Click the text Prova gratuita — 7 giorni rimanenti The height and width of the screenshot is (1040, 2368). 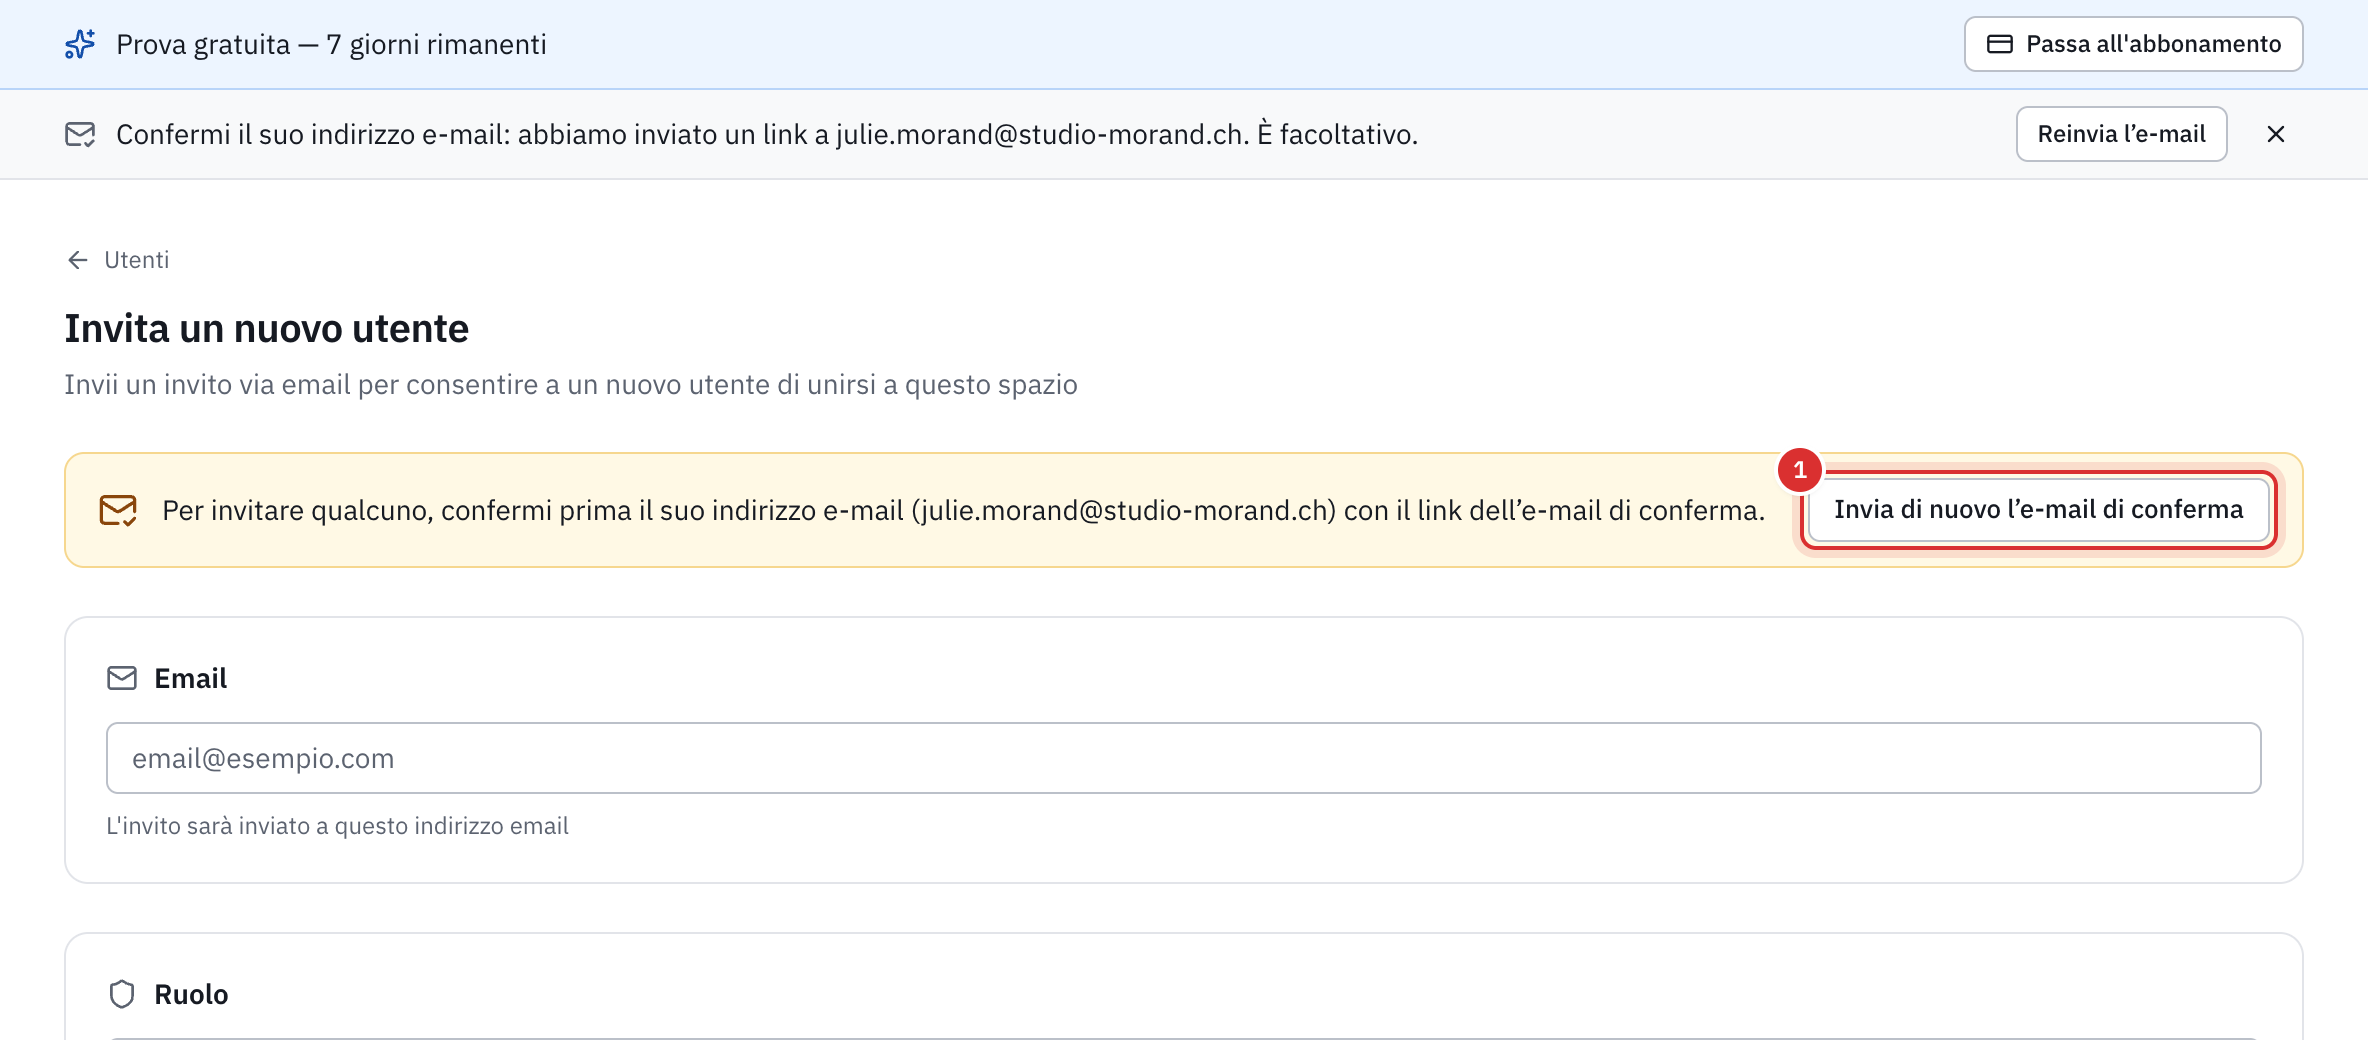pyautogui.click(x=331, y=44)
